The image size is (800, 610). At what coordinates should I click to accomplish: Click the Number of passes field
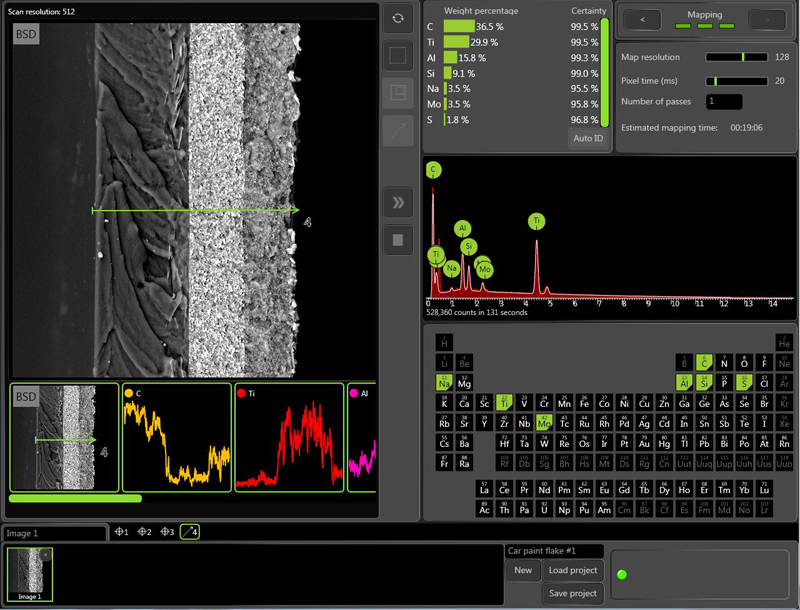(724, 101)
